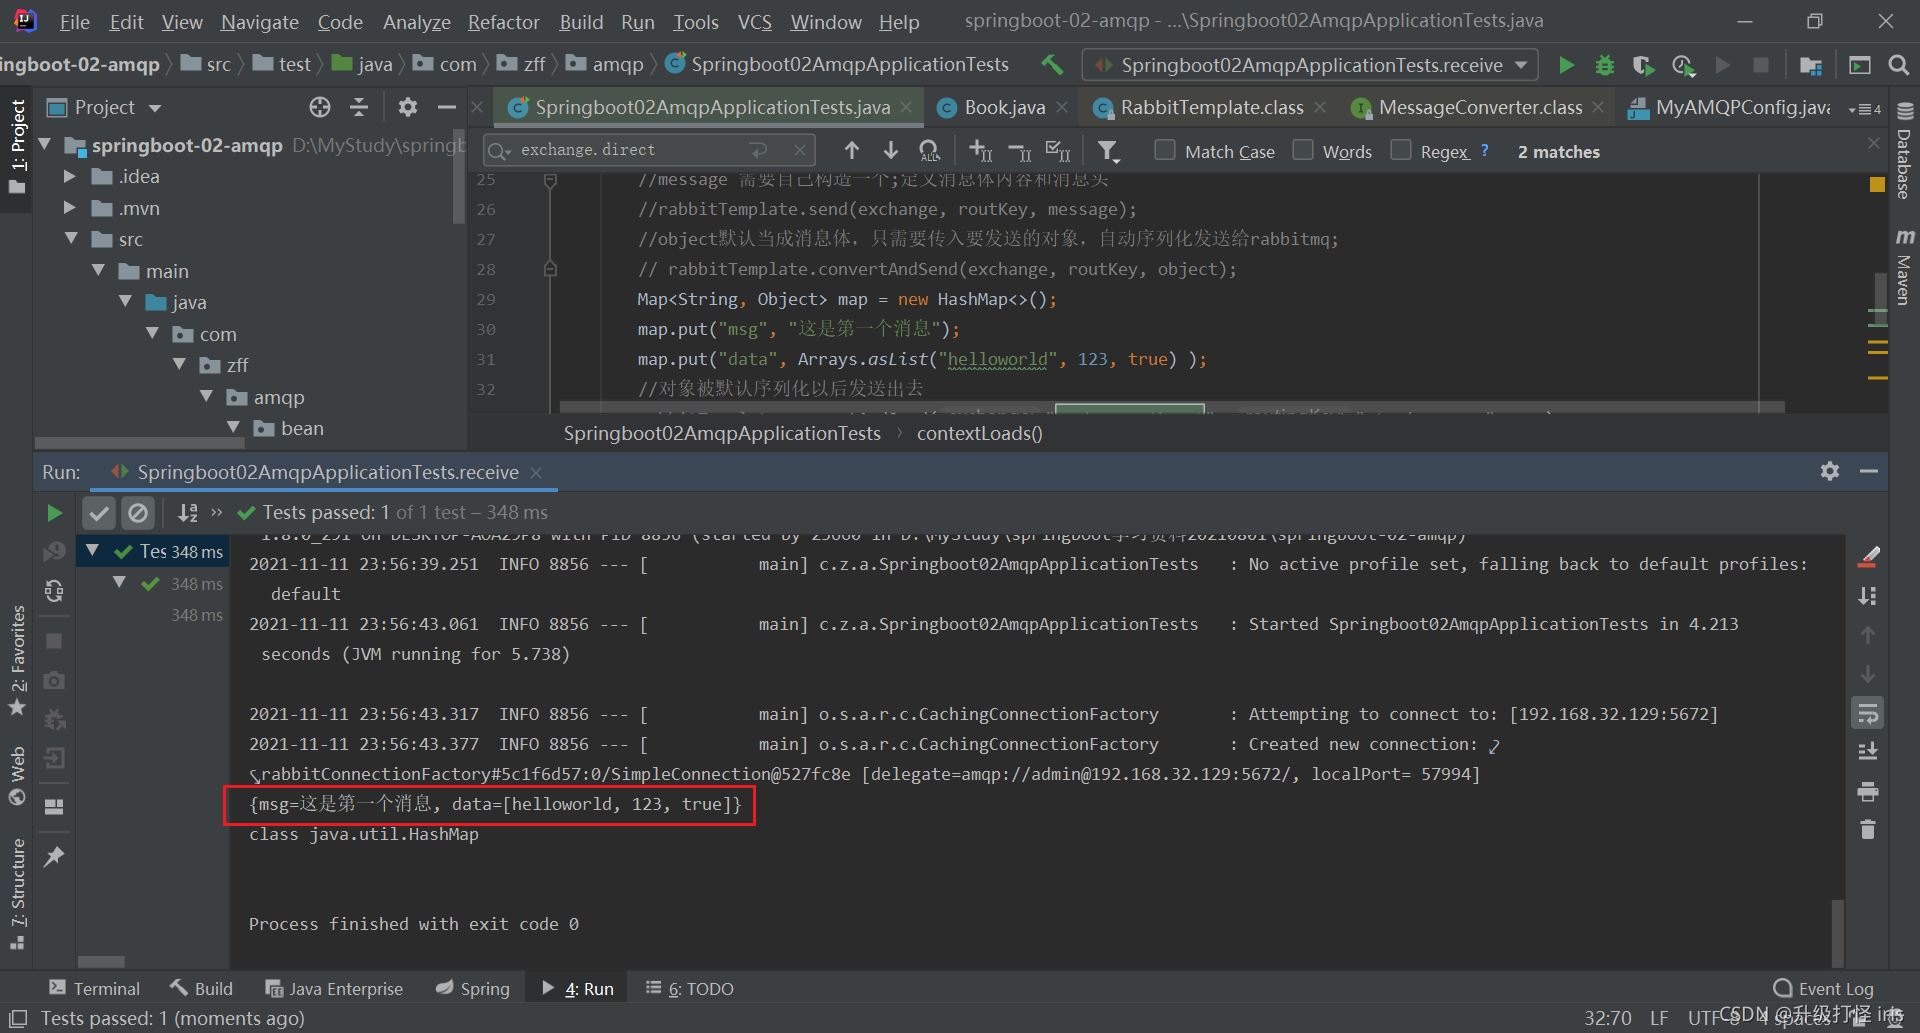Open the VCS menu

tap(754, 22)
